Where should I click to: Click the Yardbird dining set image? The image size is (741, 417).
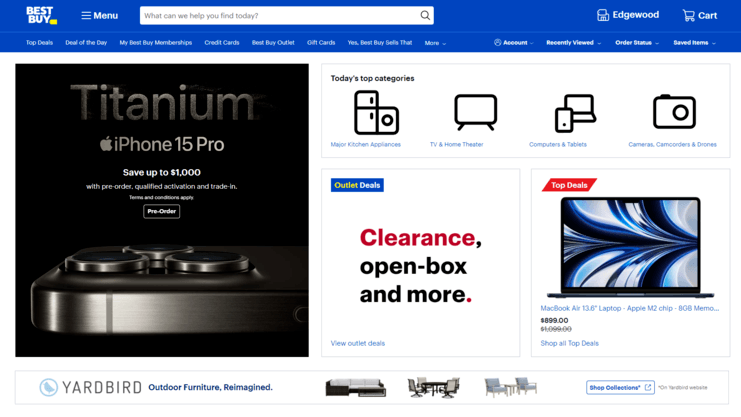(x=433, y=387)
